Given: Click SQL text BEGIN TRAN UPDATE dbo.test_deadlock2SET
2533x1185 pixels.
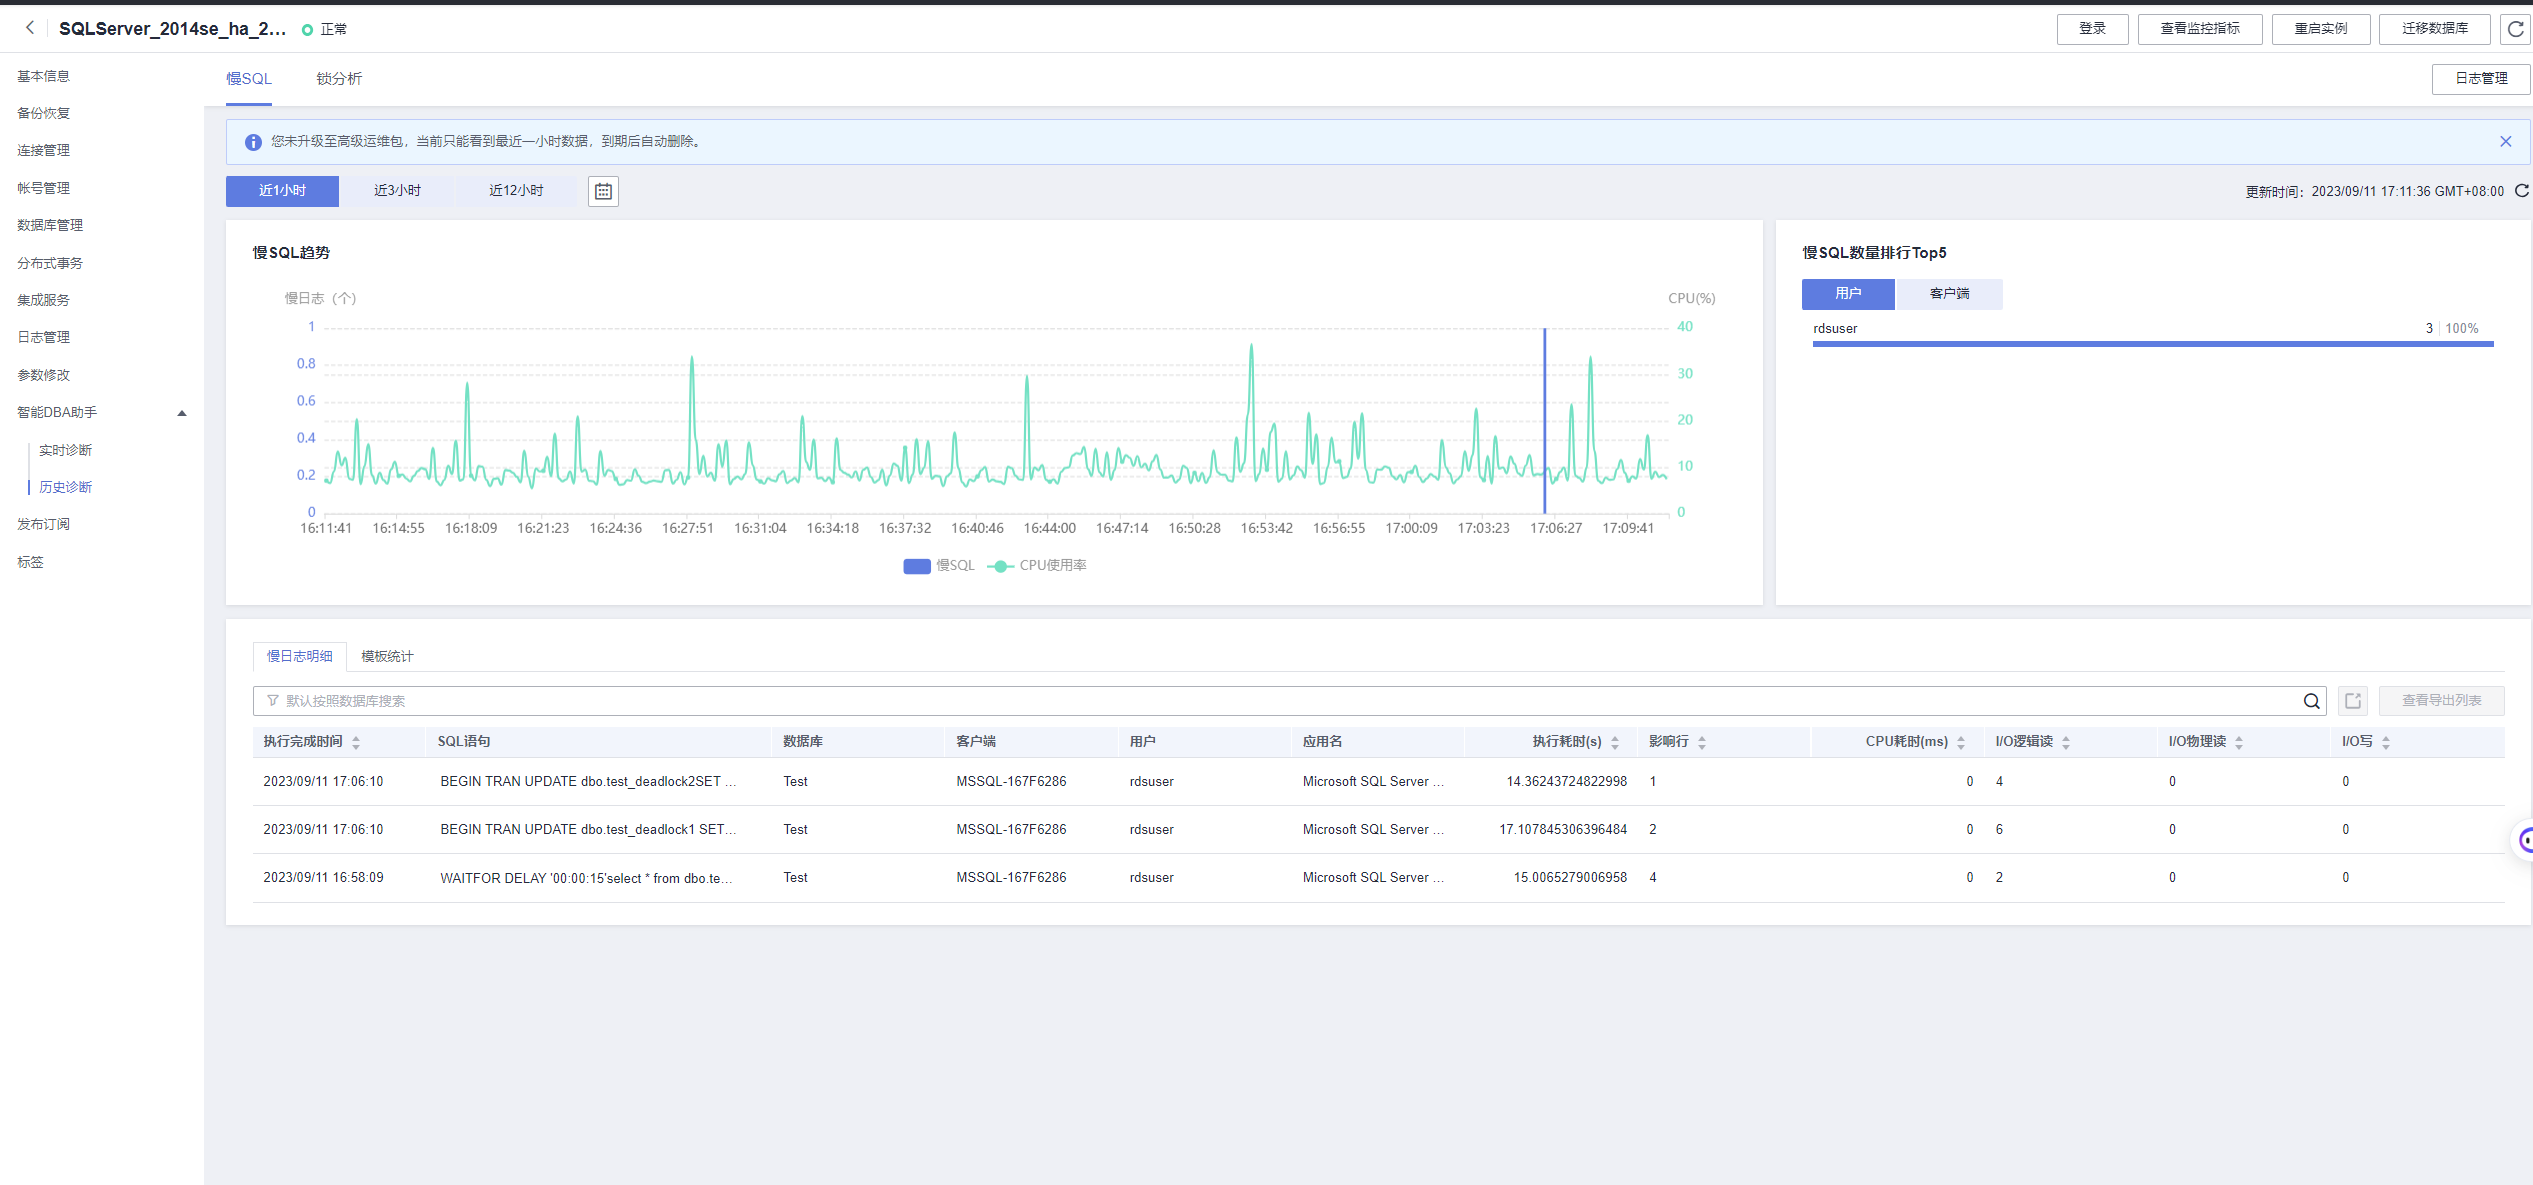Looking at the screenshot, I should (x=588, y=782).
